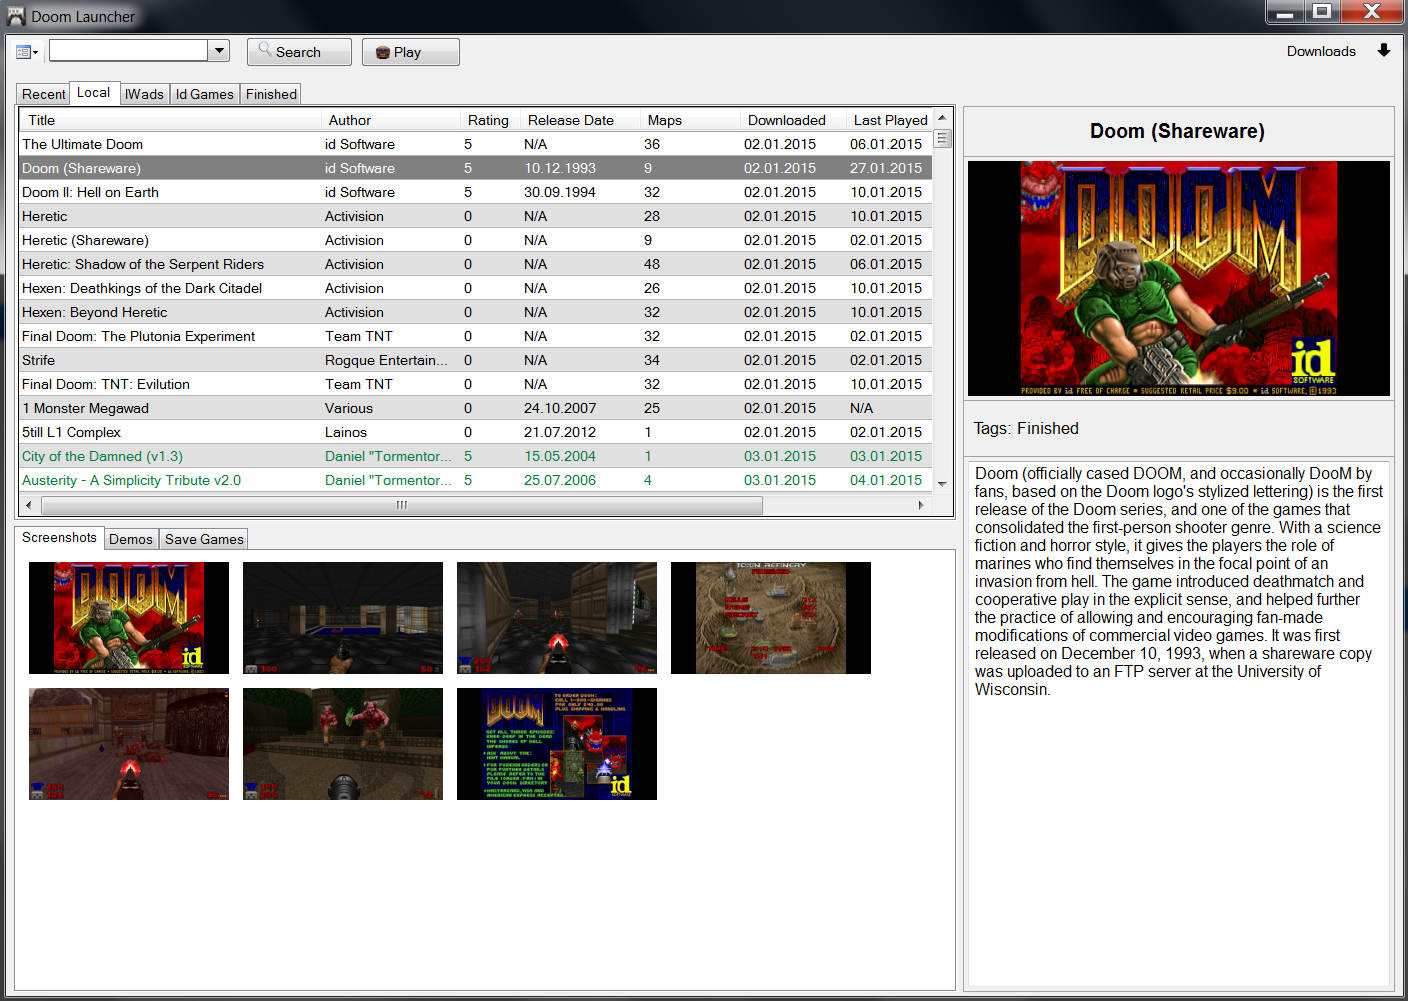The height and width of the screenshot is (1001, 1408).
Task: Switch to the Id Games tab
Action: coord(204,94)
